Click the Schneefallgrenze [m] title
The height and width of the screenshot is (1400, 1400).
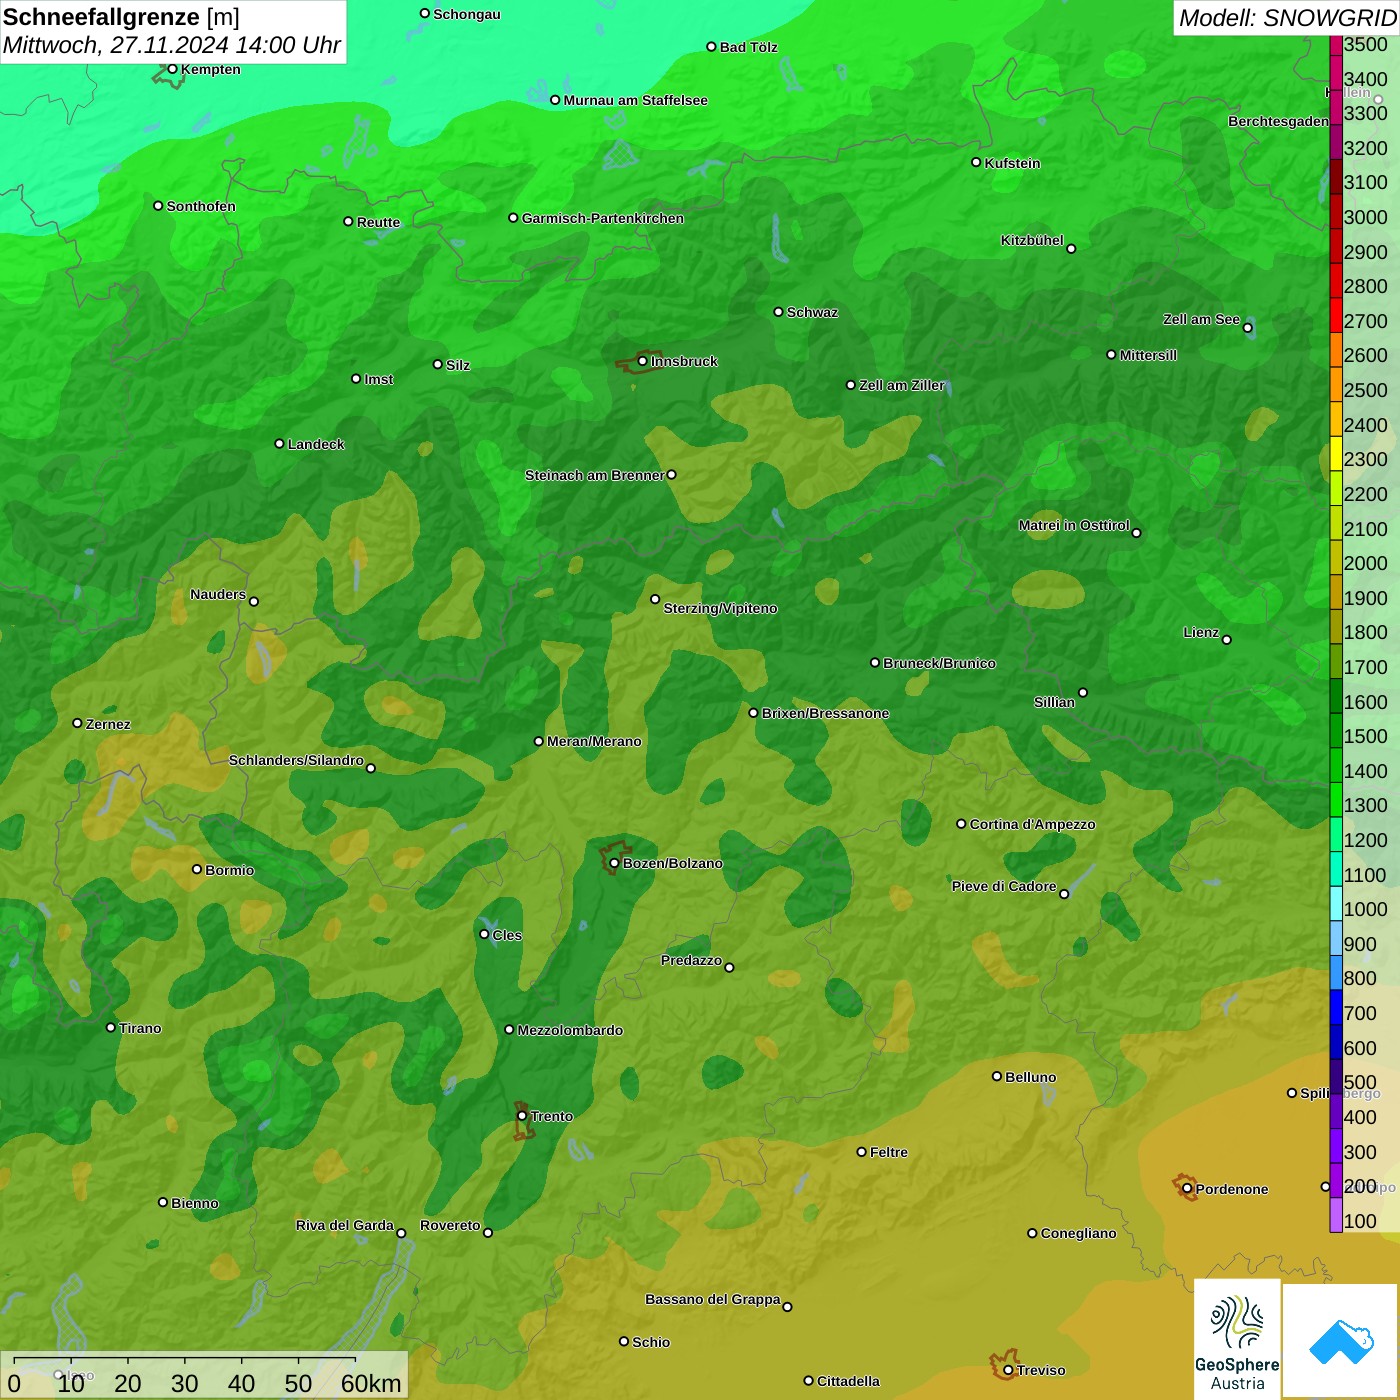121,17
